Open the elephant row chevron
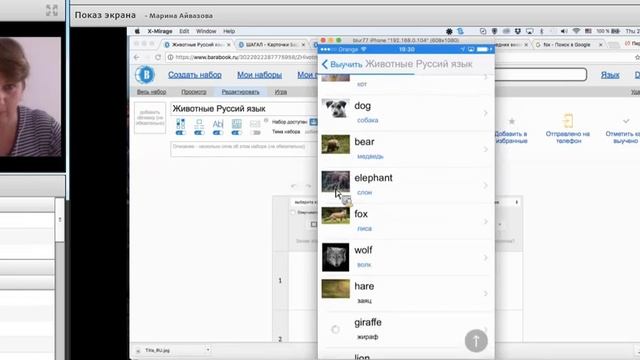 [485, 186]
